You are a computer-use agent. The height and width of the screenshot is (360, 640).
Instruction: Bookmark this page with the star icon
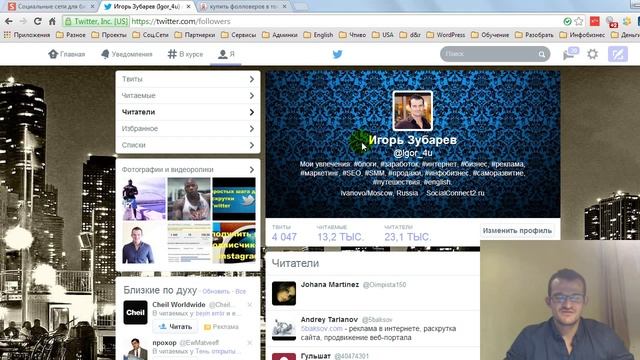579,21
